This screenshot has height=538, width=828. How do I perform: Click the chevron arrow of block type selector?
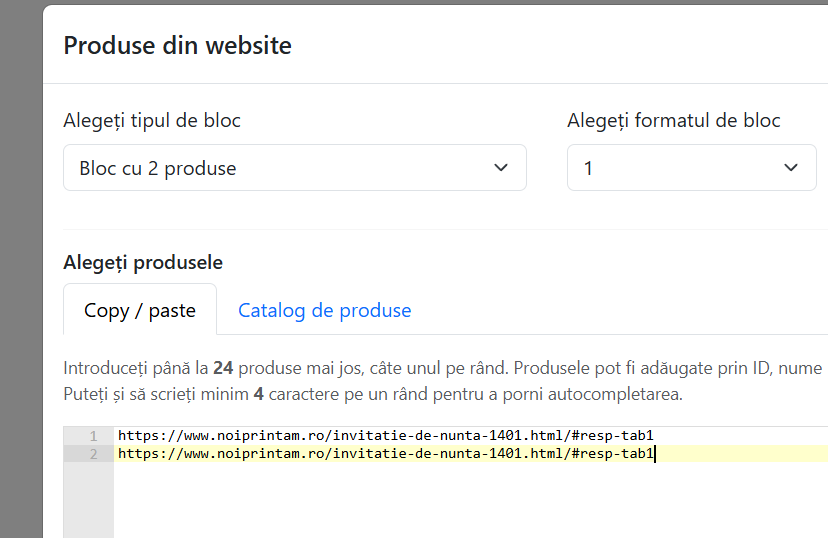tap(502, 168)
